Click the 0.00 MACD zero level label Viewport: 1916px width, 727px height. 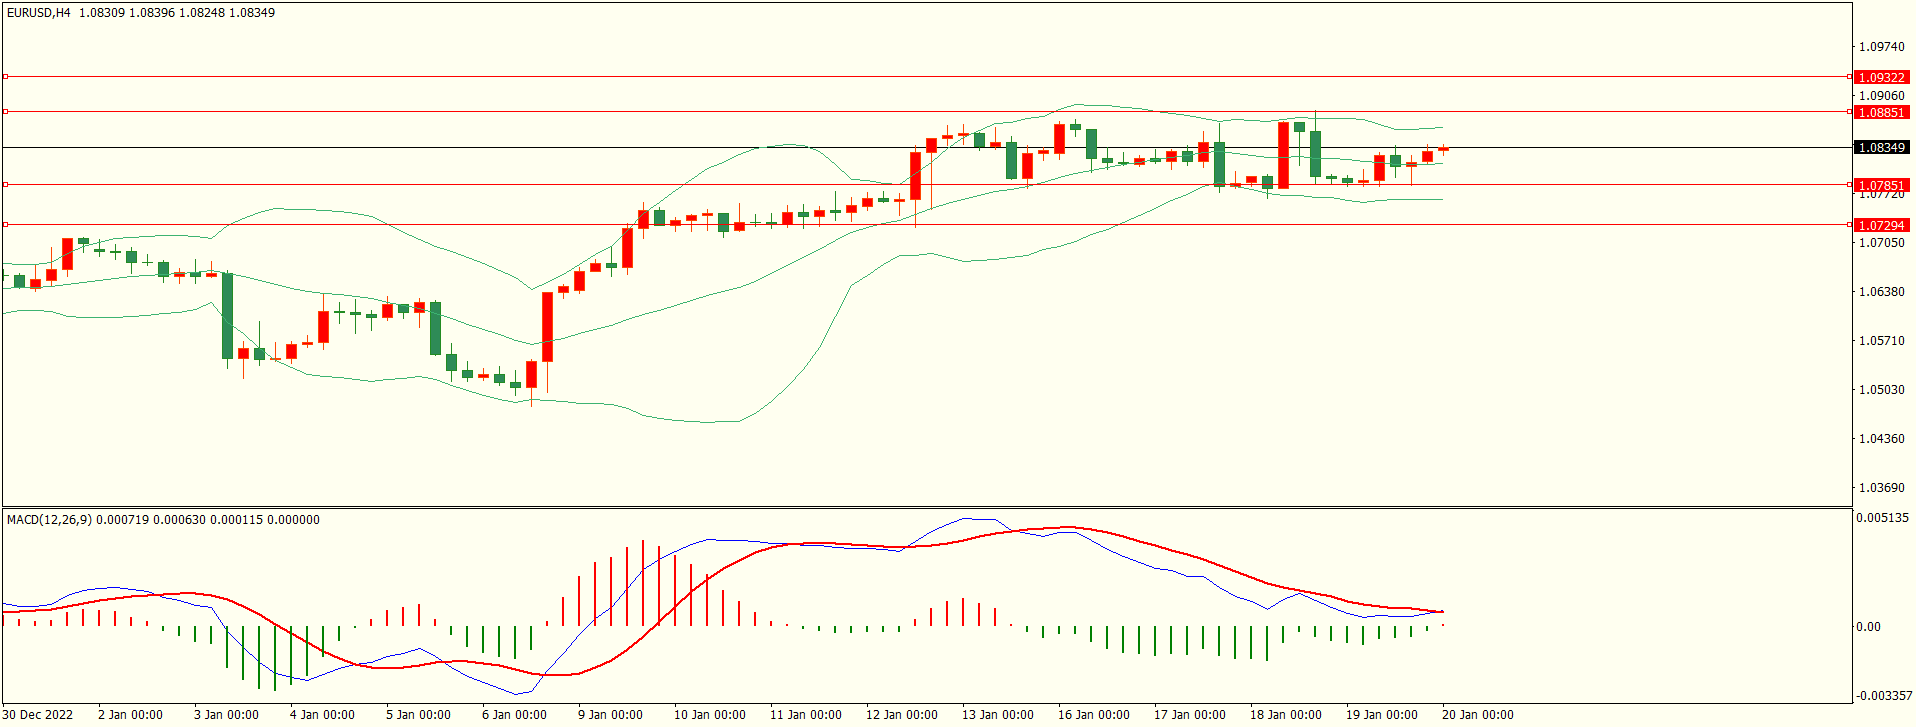[1868, 627]
